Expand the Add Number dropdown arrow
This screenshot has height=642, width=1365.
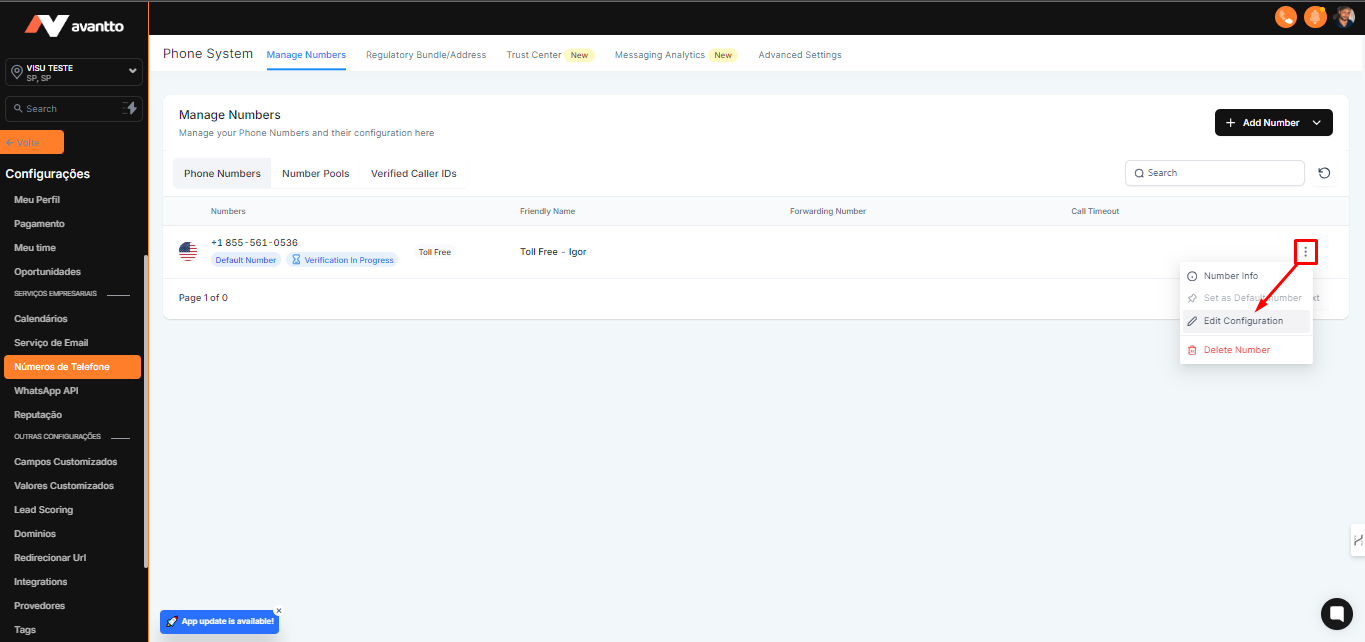pos(1317,123)
